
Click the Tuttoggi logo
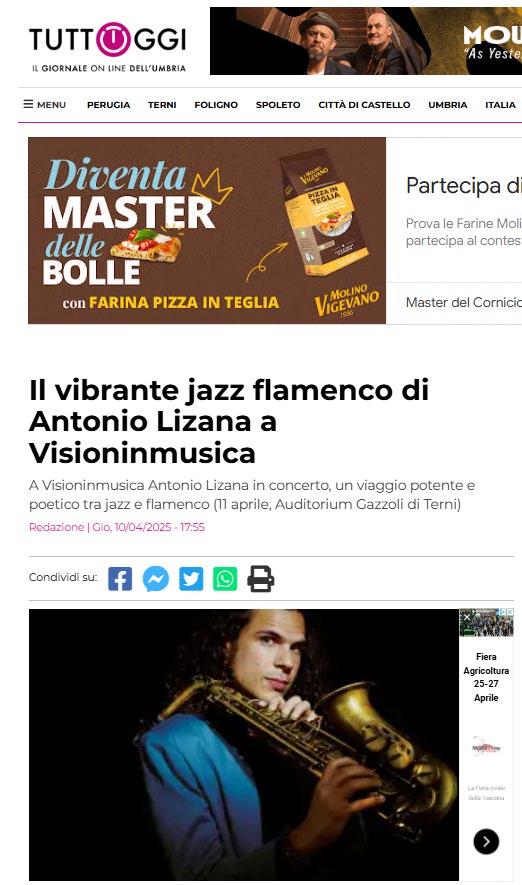point(108,47)
